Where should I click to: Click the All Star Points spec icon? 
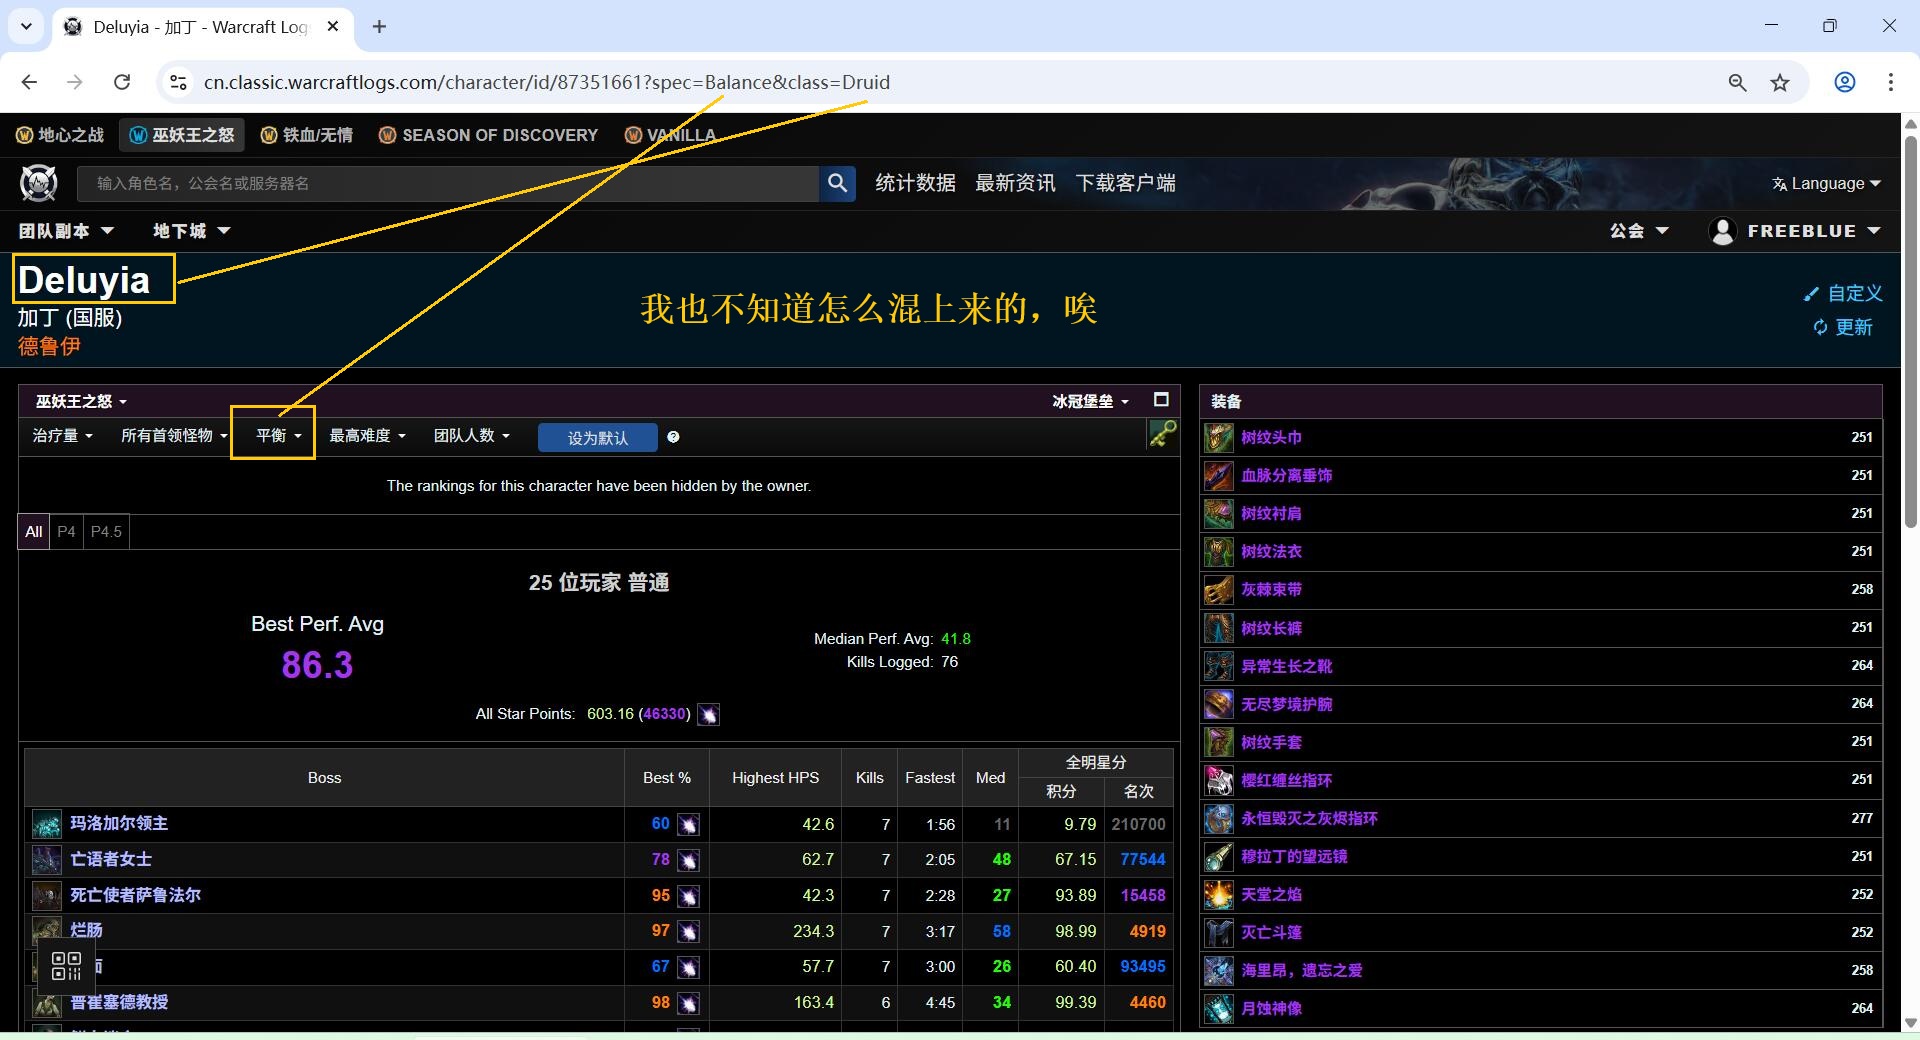click(x=708, y=714)
